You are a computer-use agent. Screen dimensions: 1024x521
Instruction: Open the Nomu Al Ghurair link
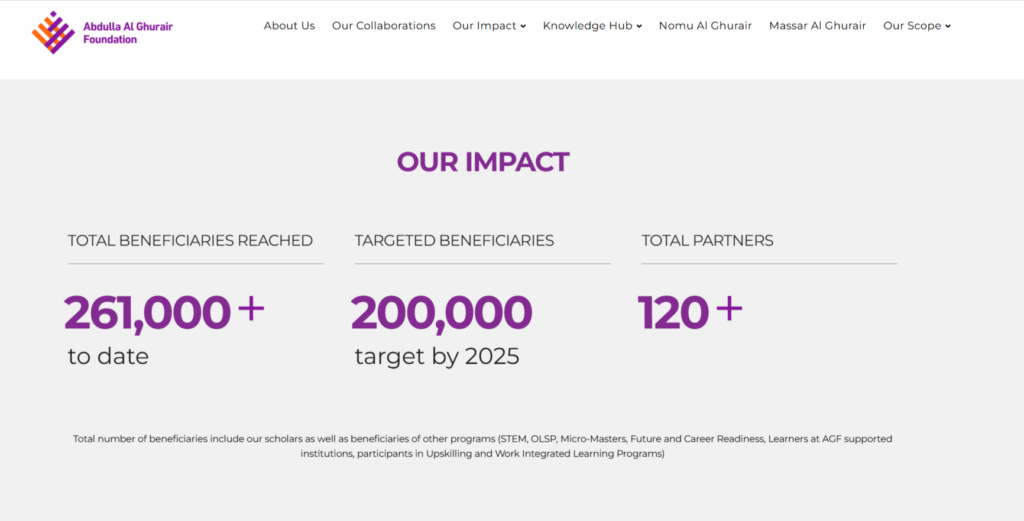point(705,26)
